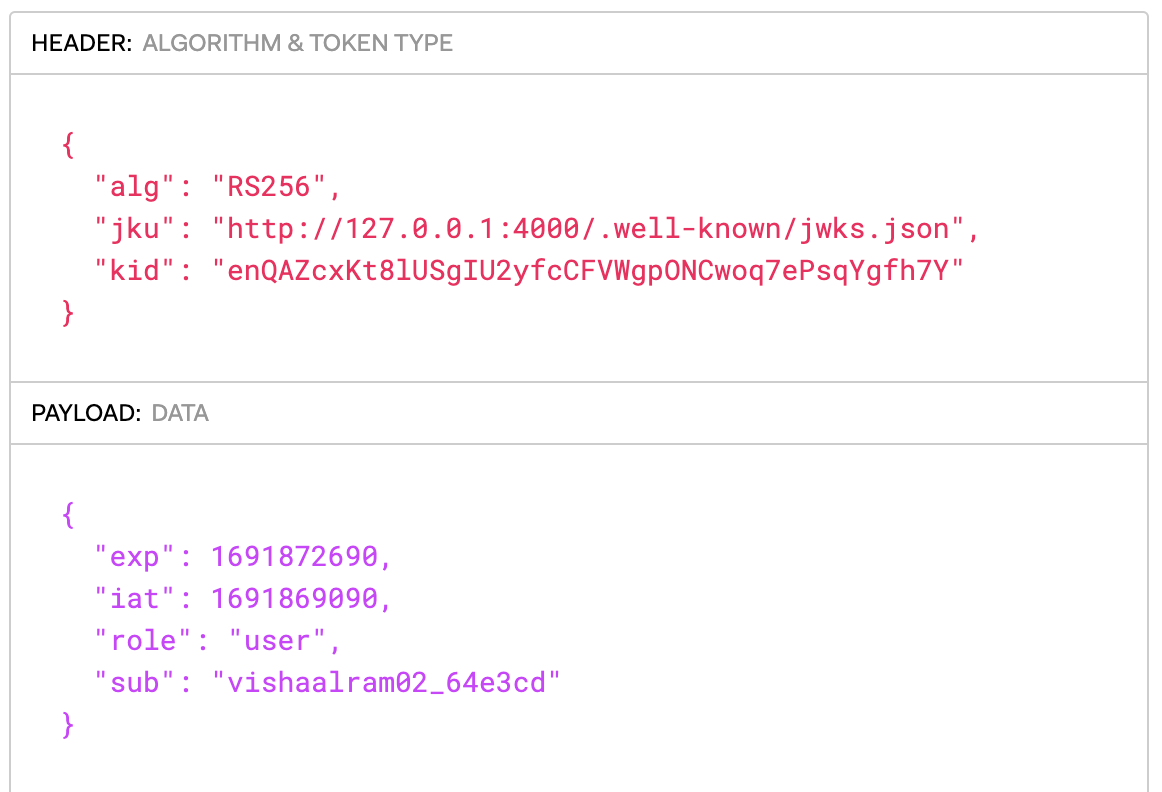The image size is (1162, 792).
Task: Click the "kid" key in header
Action: coord(134,270)
